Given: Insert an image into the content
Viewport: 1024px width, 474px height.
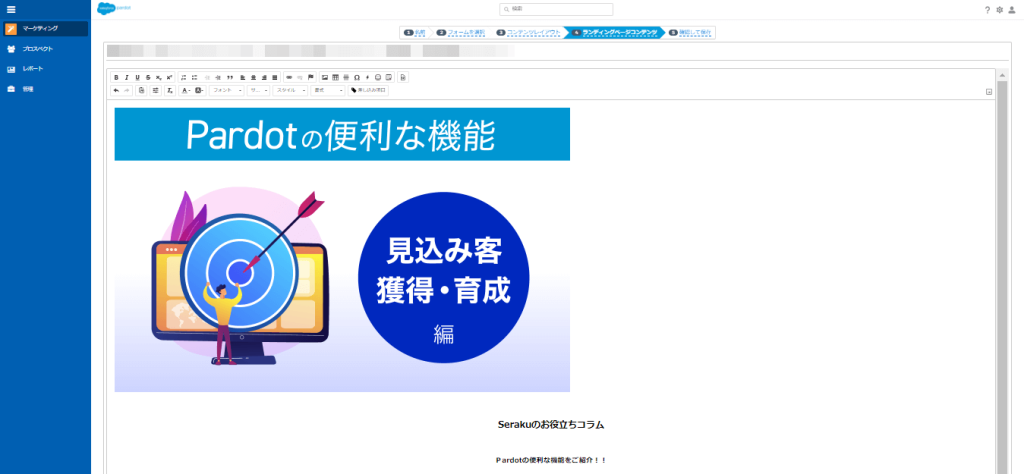Looking at the screenshot, I should click(x=325, y=78).
